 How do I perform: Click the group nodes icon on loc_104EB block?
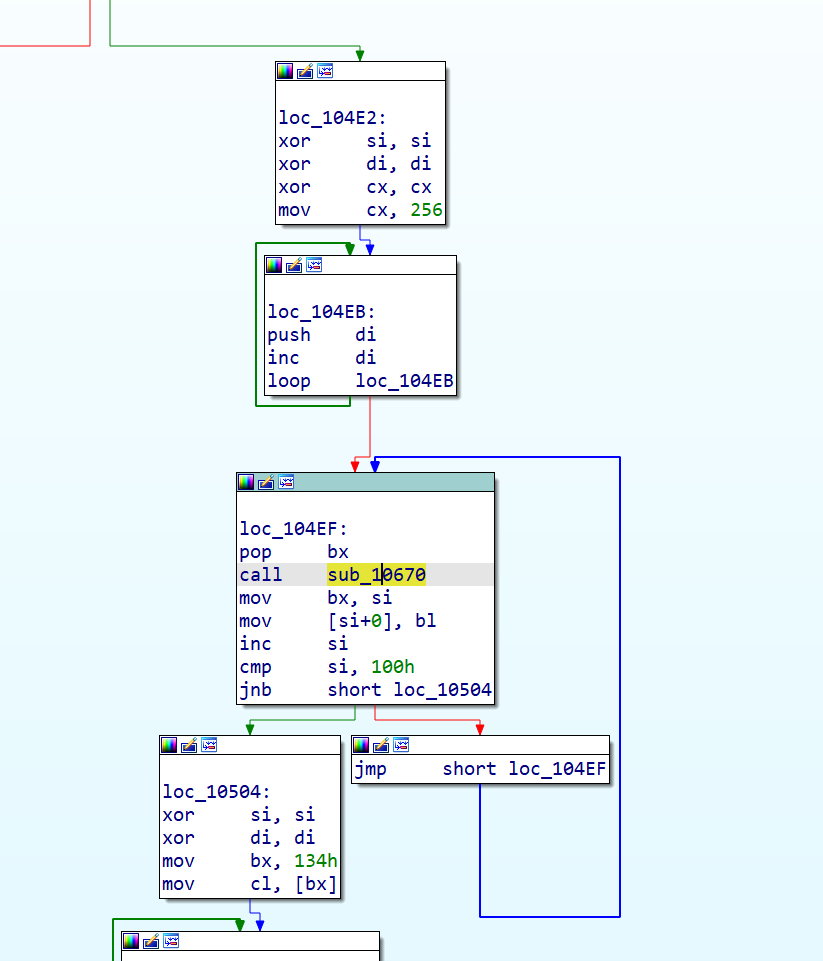(x=314, y=265)
